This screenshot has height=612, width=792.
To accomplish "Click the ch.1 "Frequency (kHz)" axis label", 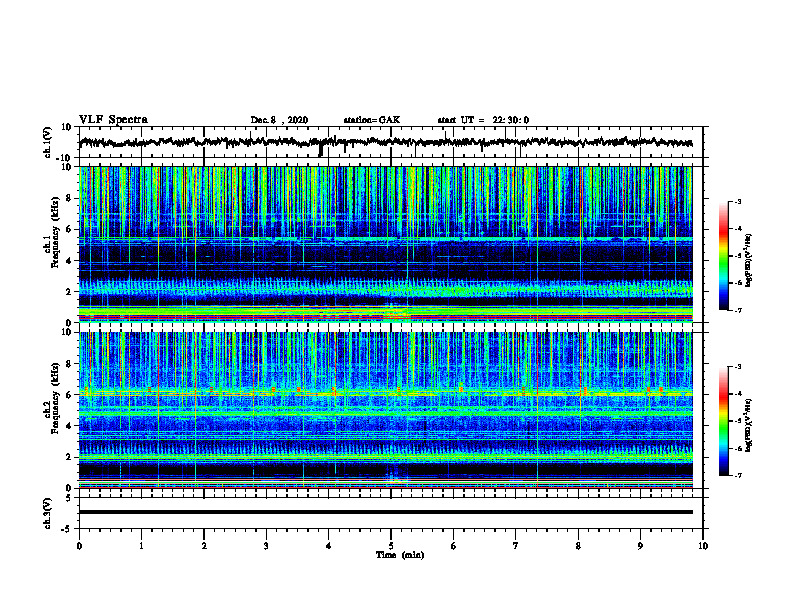I will pos(55,233).
